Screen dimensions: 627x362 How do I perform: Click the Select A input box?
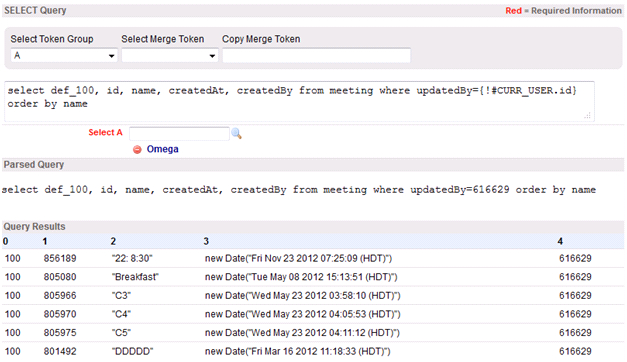point(179,134)
